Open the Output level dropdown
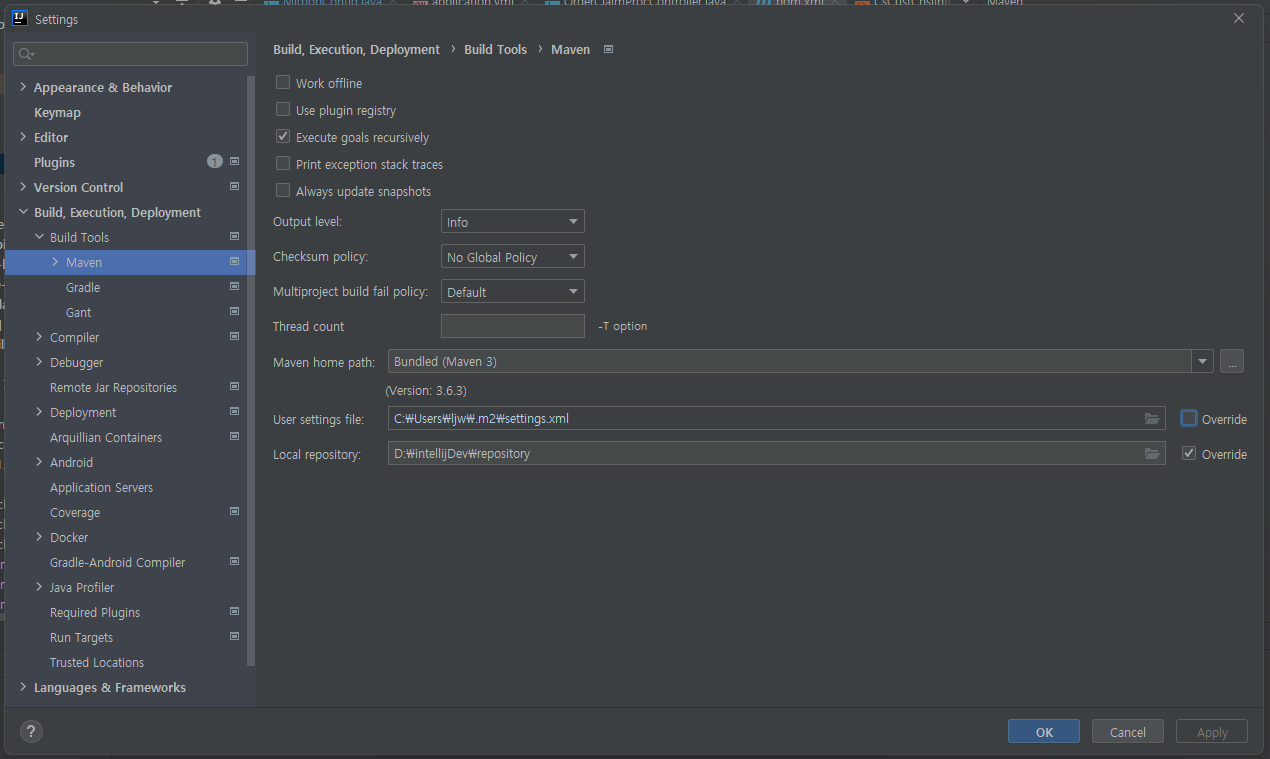The width and height of the screenshot is (1270, 759). click(512, 222)
